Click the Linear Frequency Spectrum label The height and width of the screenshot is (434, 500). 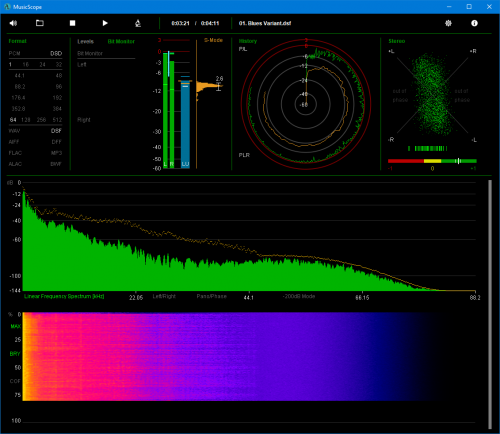coord(64,296)
